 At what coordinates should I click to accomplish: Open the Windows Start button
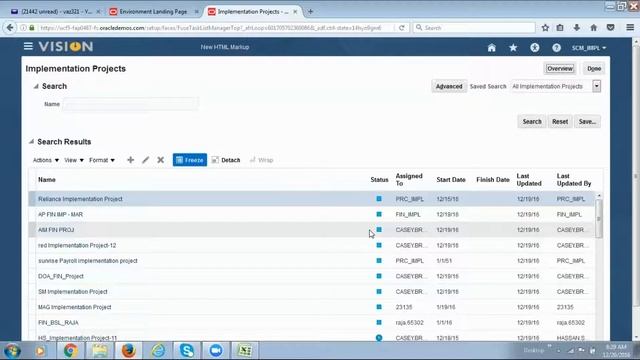pos(13,351)
